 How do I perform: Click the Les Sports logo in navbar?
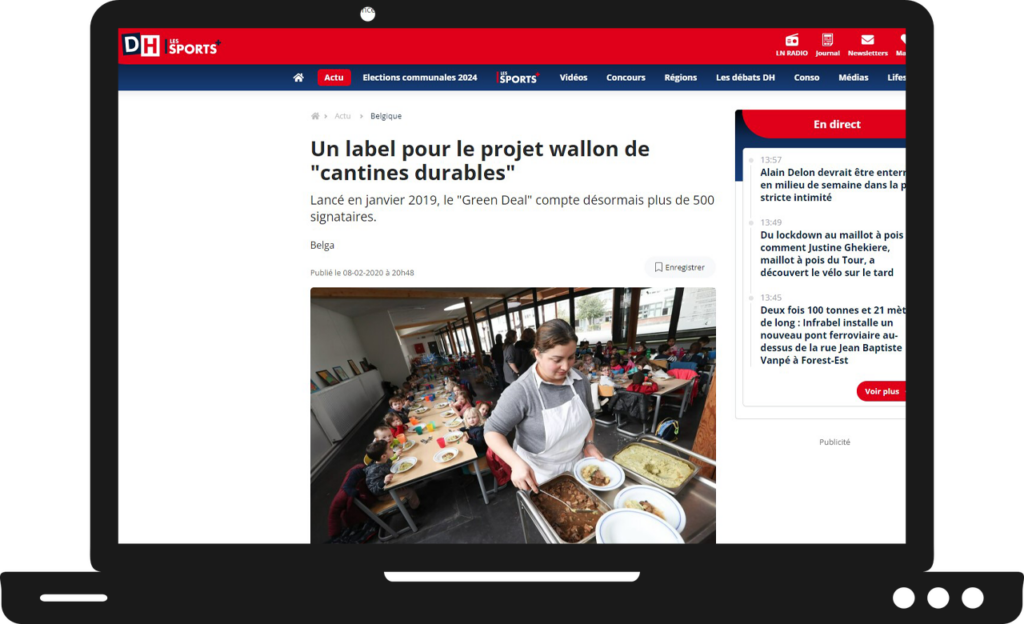point(518,78)
